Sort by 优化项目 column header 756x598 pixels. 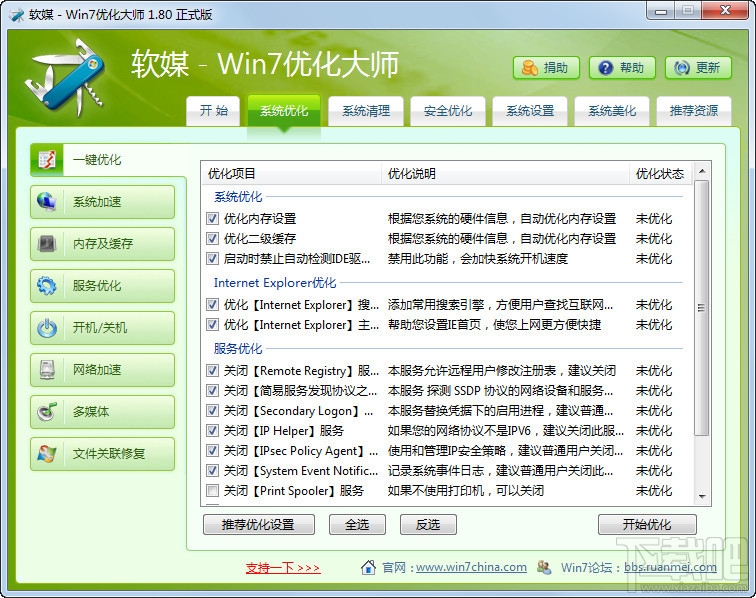click(x=291, y=174)
